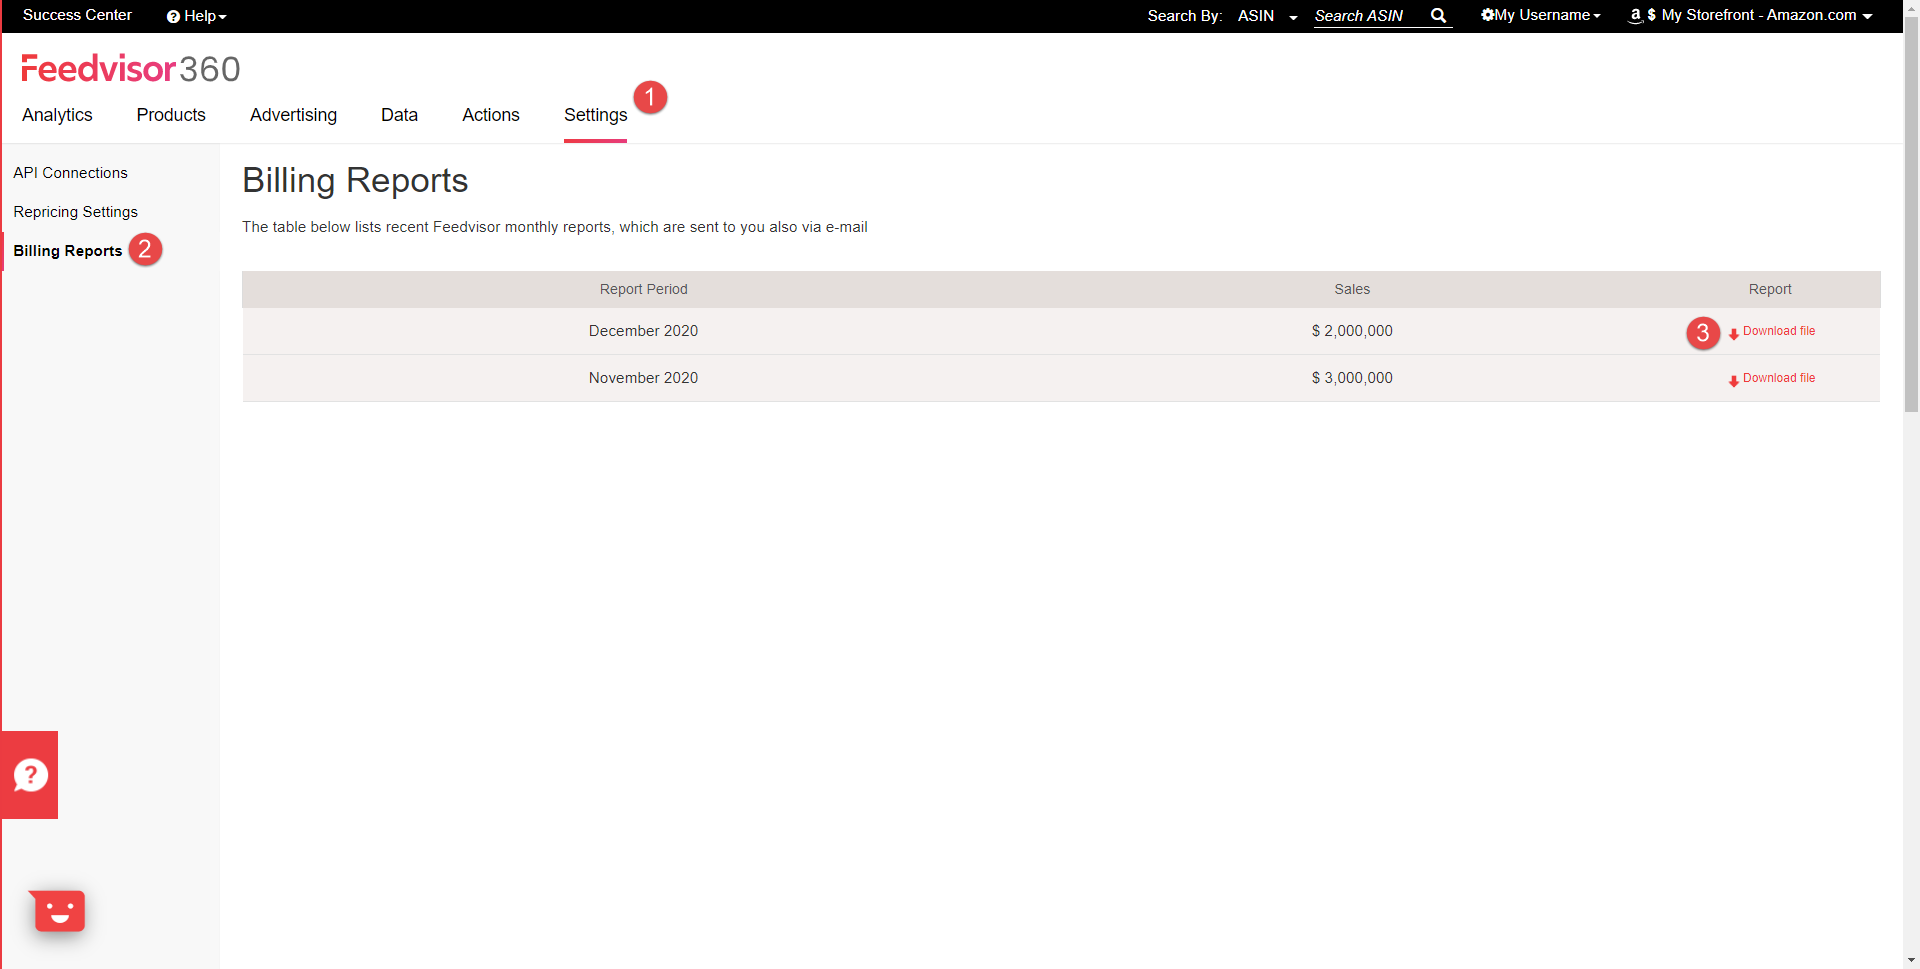Image resolution: width=1920 pixels, height=969 pixels.
Task: Go to API Connections settings
Action: pos(70,173)
